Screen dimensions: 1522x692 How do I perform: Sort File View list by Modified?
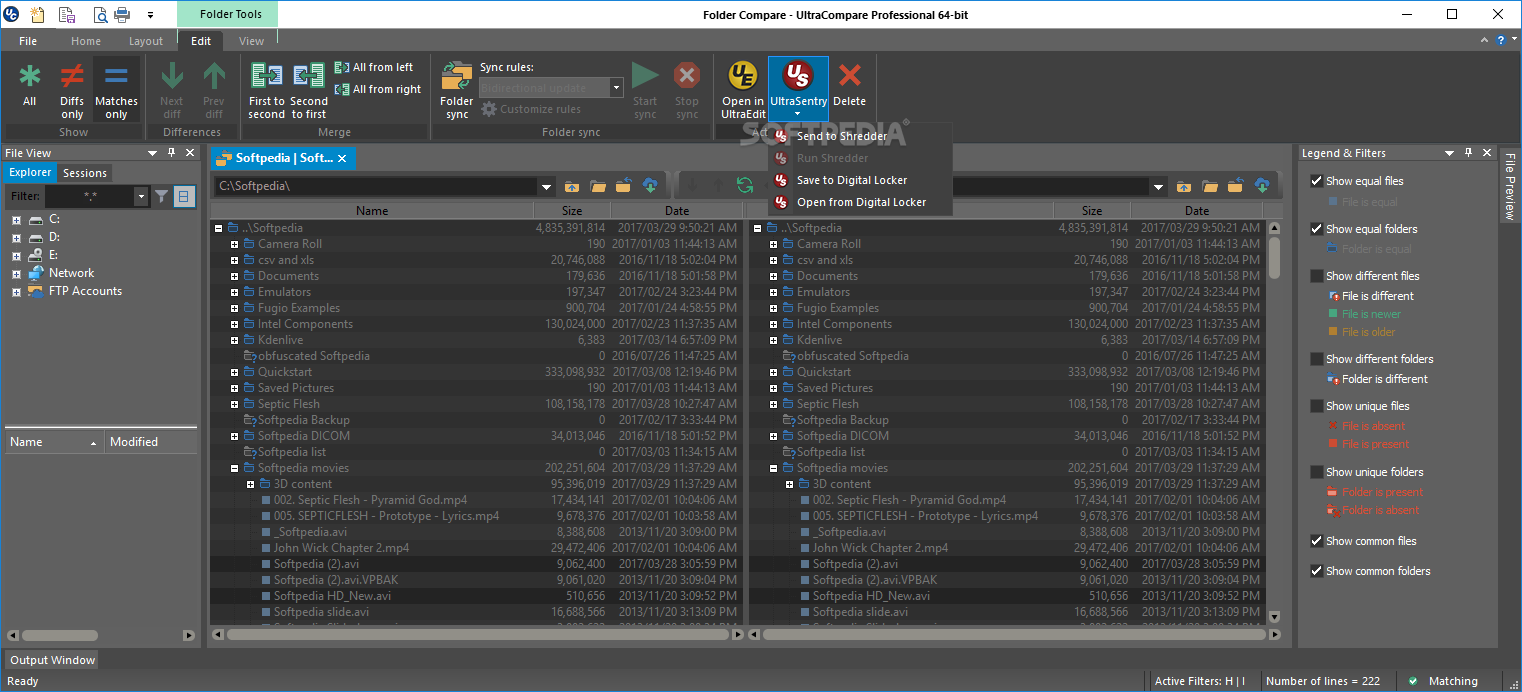pos(151,442)
